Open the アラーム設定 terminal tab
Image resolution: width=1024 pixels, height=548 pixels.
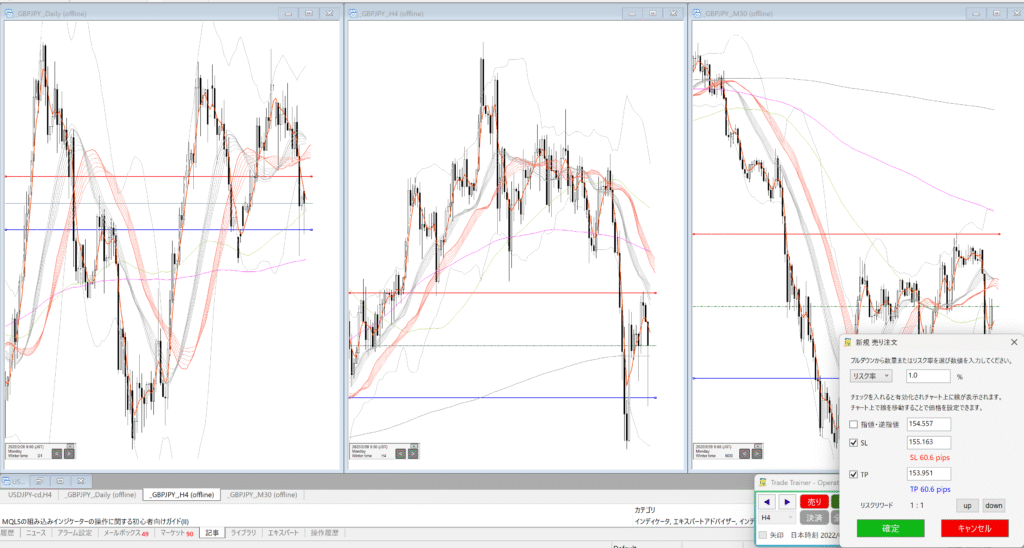[74, 533]
